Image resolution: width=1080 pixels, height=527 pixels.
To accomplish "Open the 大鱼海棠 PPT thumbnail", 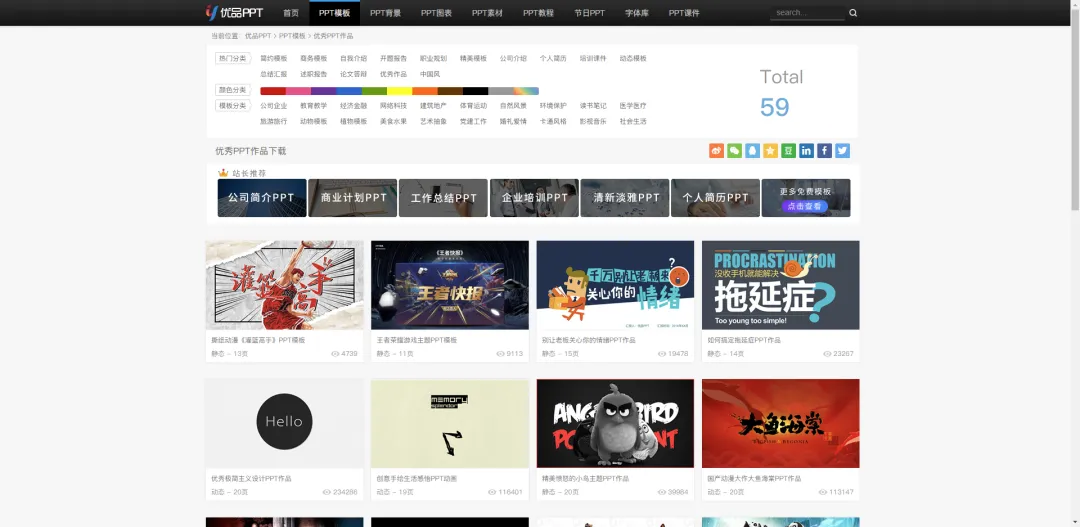I will (780, 424).
